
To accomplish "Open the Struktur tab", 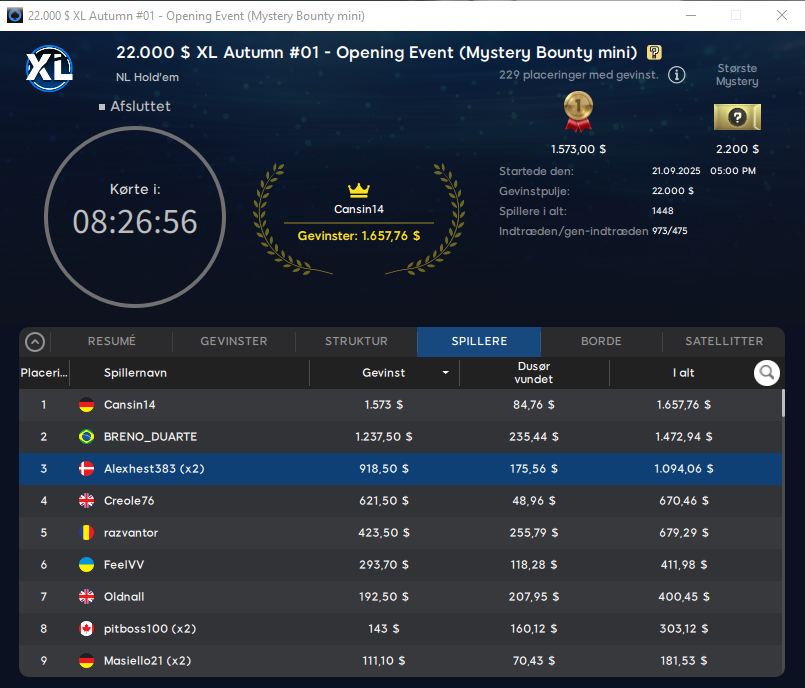I will click(356, 341).
